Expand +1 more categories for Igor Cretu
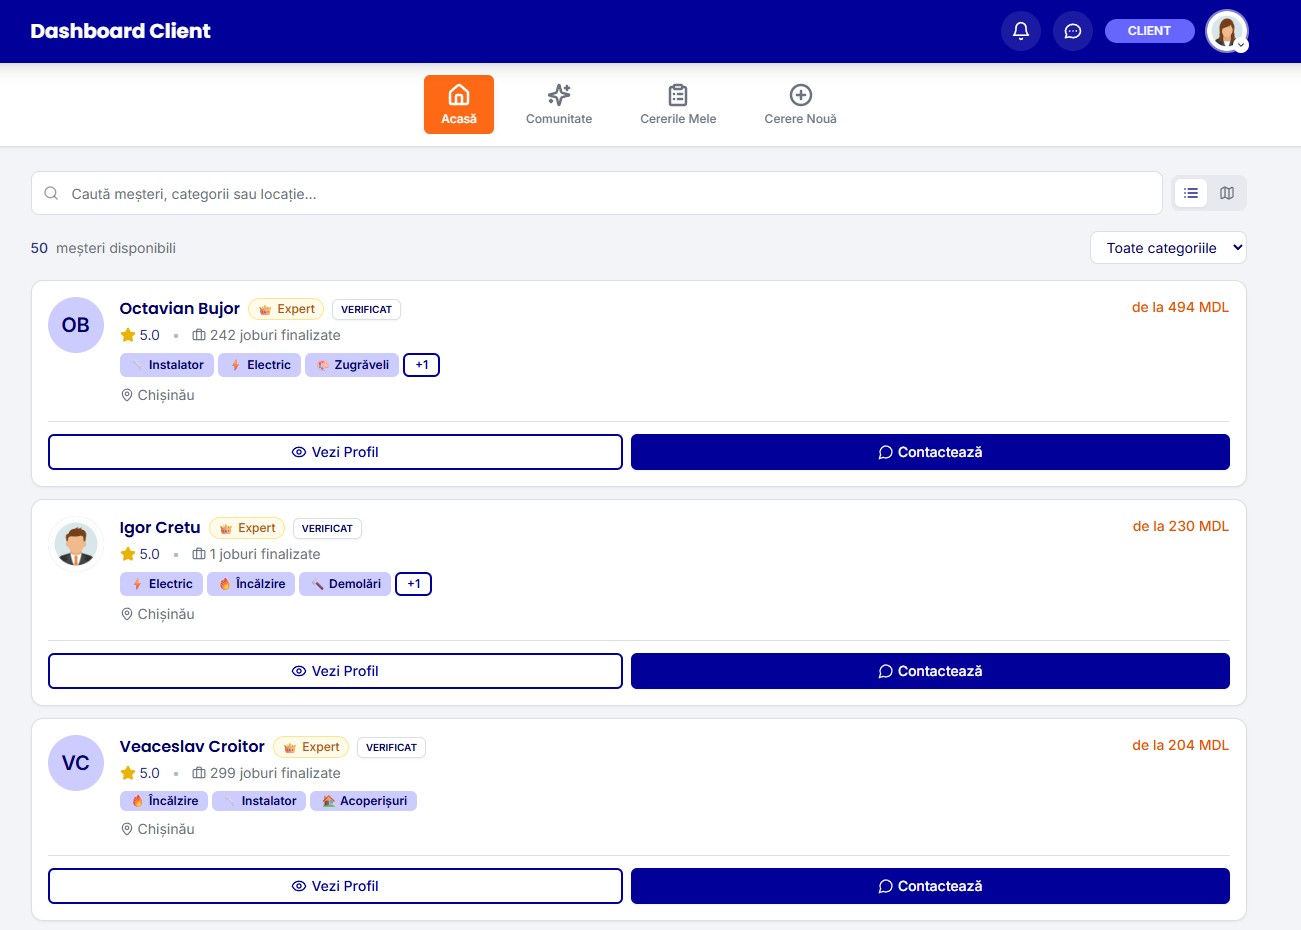1301x930 pixels. 413,584
